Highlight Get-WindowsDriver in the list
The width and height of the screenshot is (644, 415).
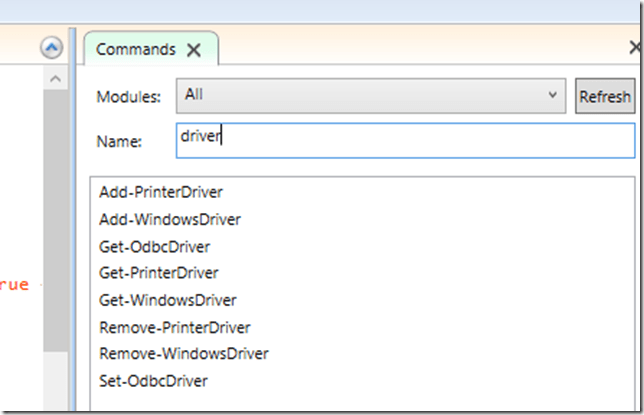pos(169,300)
